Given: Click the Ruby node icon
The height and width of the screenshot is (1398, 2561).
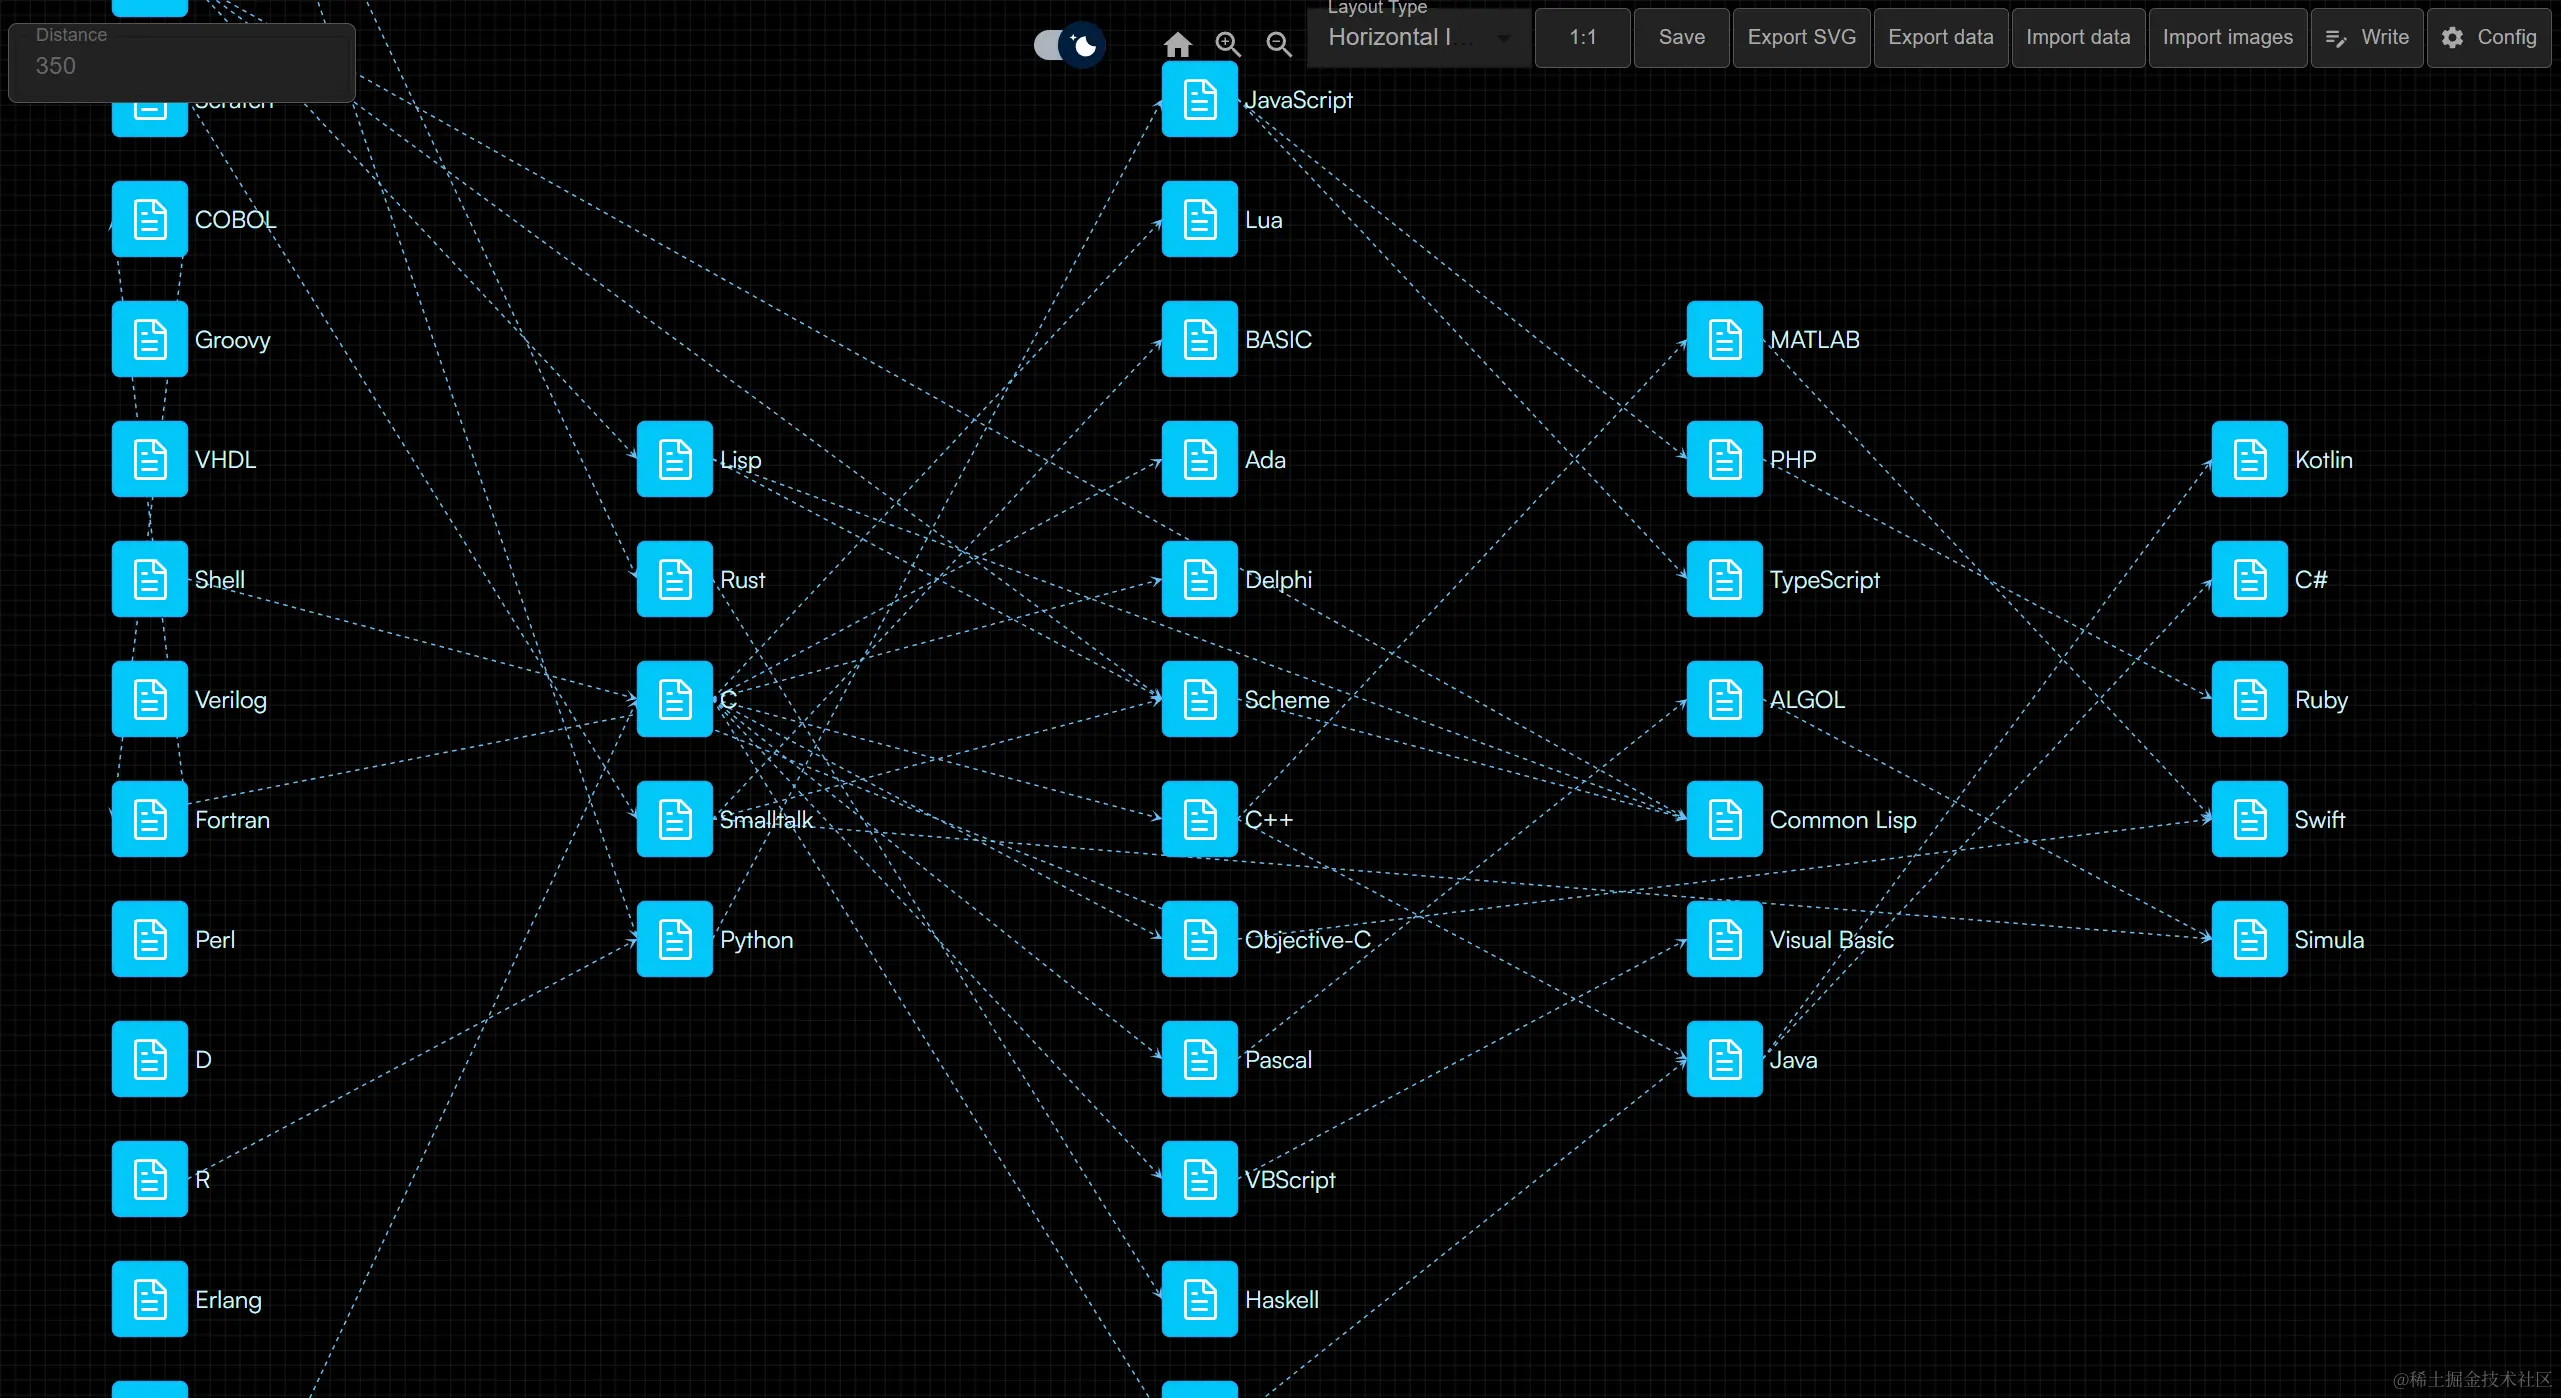Looking at the screenshot, I should coord(2249,699).
